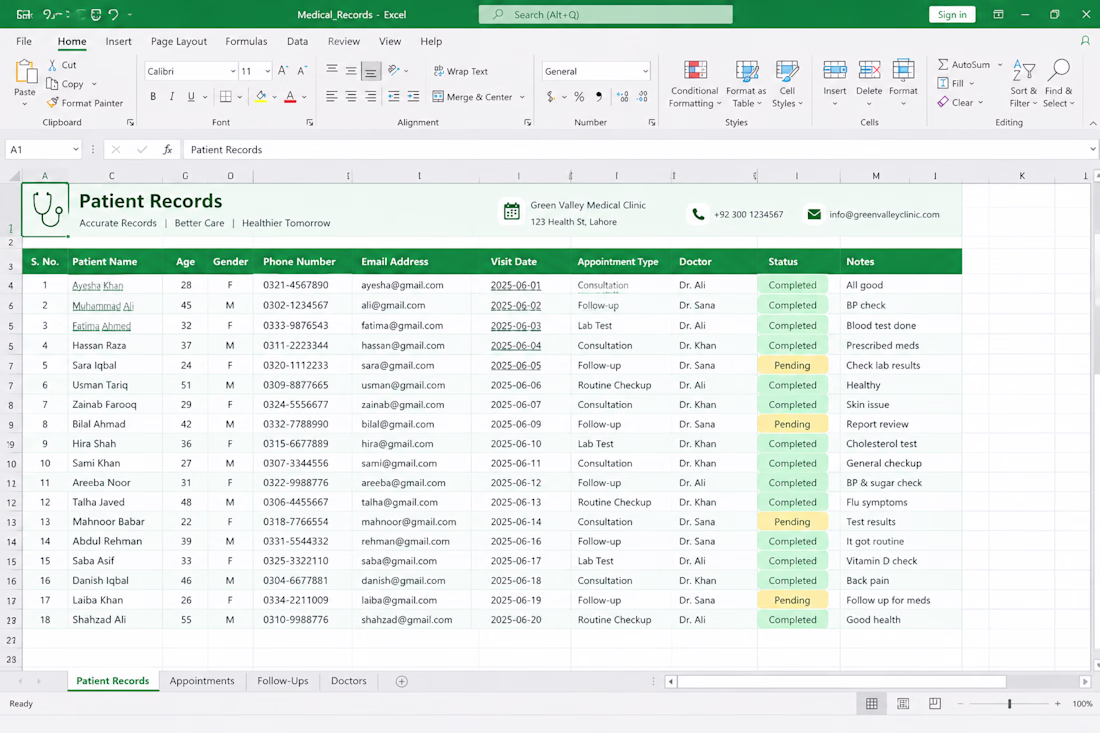Apply Percent Style number format
Screen dimensions: 1100x733
579,97
